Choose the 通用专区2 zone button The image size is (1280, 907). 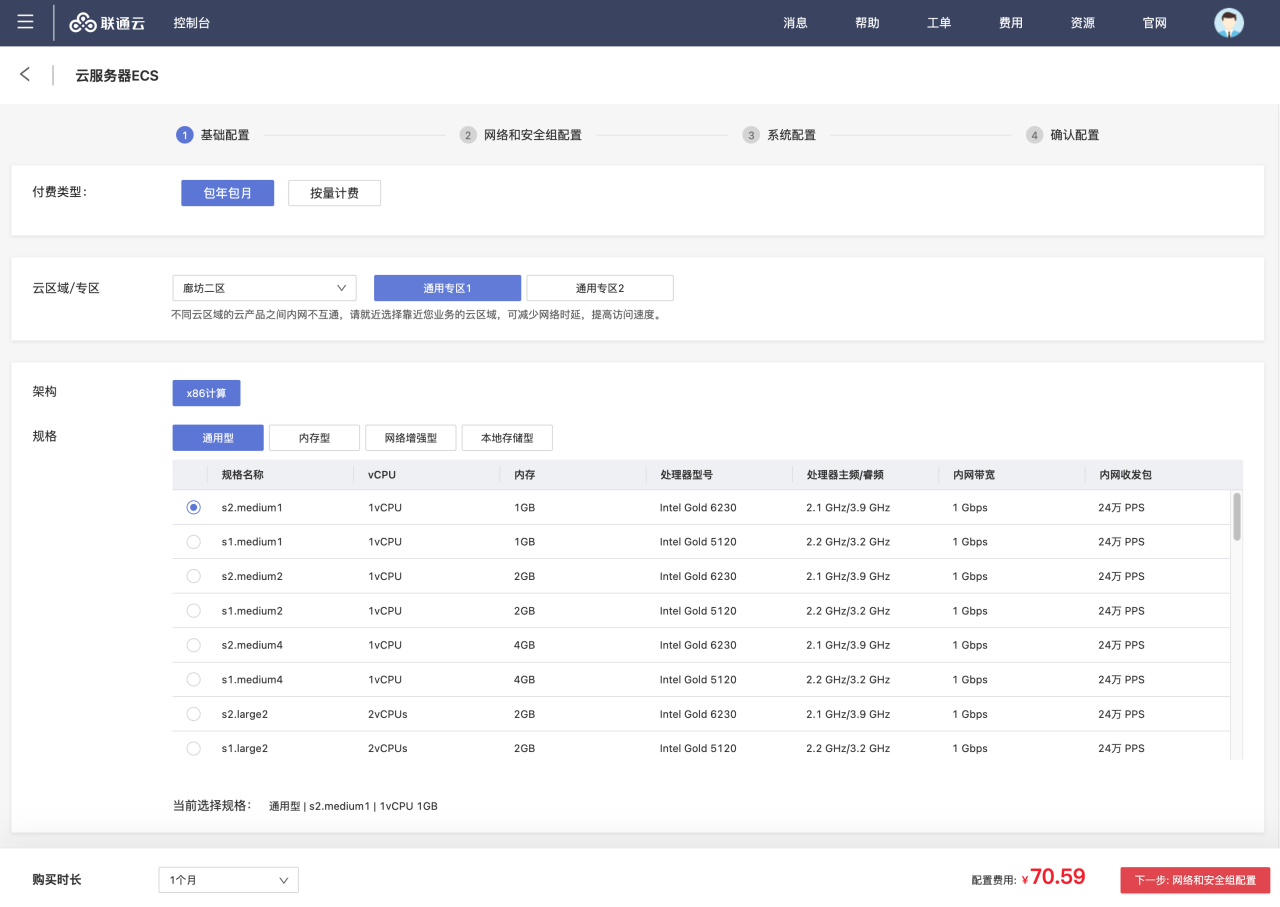point(599,288)
